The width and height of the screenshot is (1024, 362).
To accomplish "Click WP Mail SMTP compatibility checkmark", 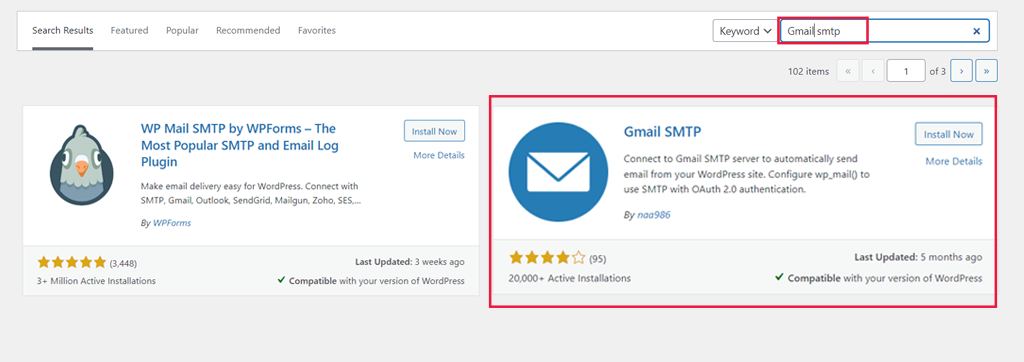I will coord(281,280).
